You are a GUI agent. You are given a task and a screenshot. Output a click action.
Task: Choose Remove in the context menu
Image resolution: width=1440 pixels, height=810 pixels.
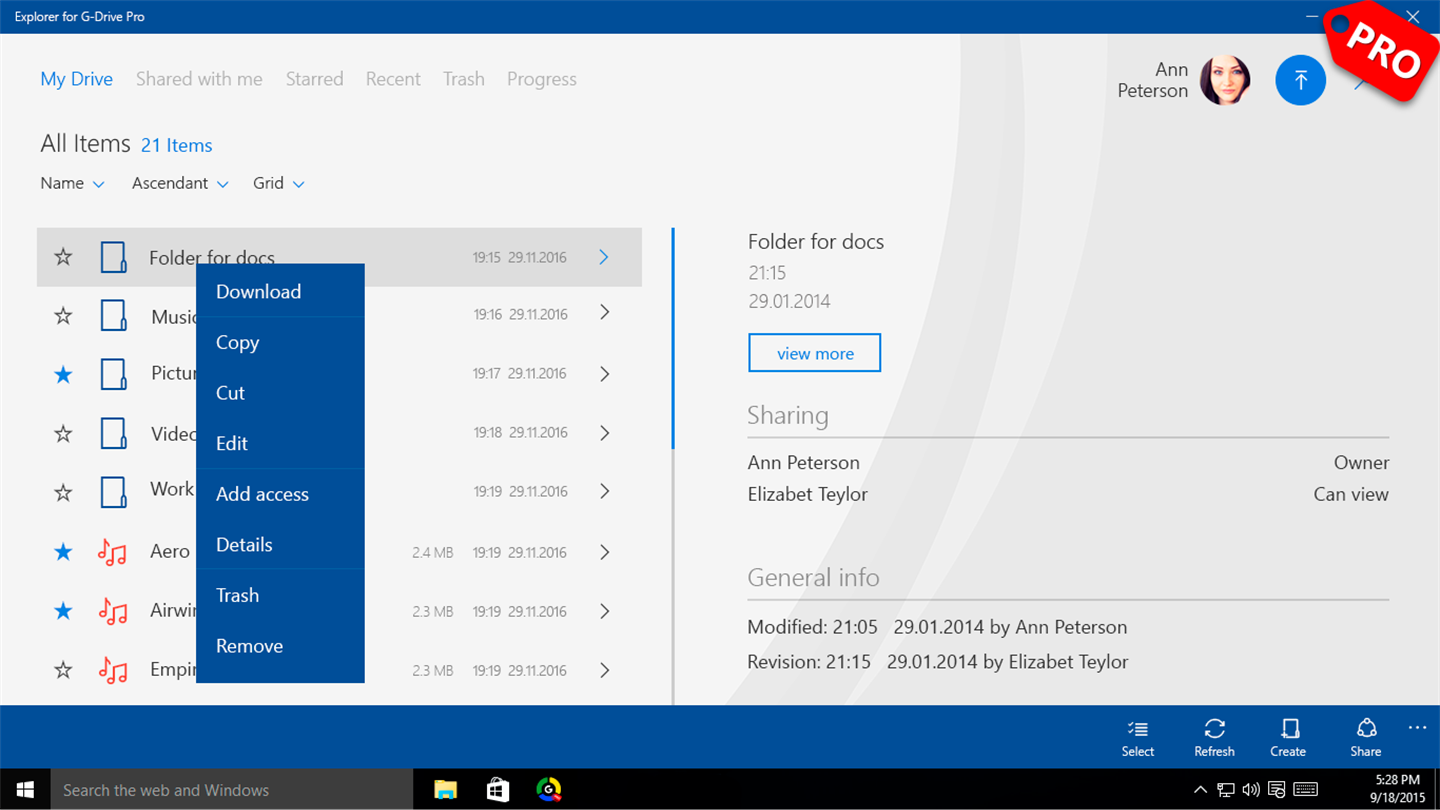280,646
